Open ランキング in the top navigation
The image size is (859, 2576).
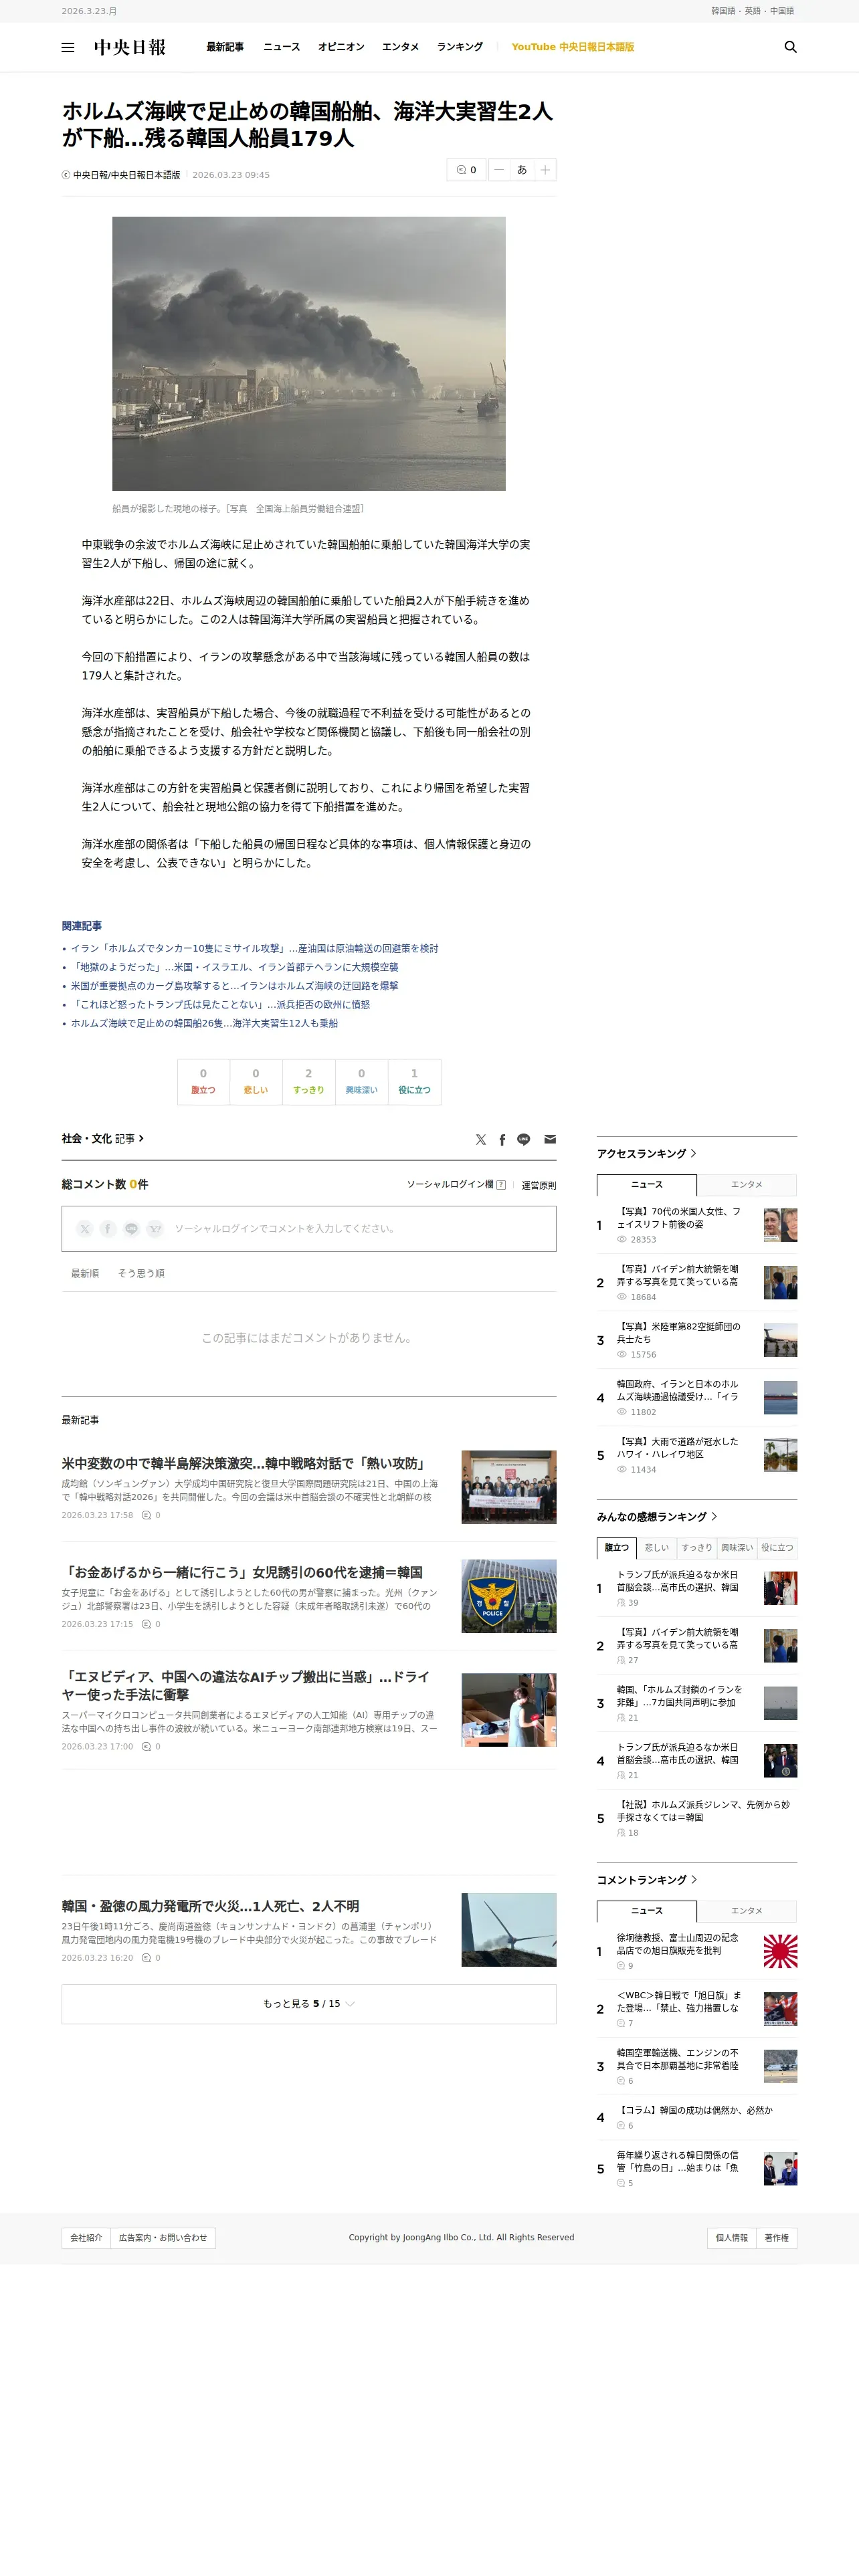tap(460, 47)
